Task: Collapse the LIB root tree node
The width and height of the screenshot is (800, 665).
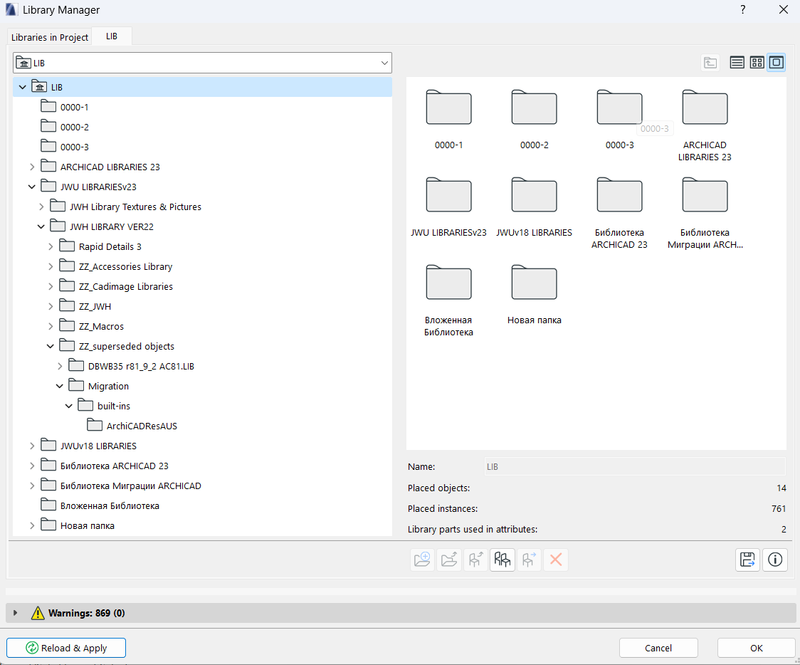Action: 22,87
